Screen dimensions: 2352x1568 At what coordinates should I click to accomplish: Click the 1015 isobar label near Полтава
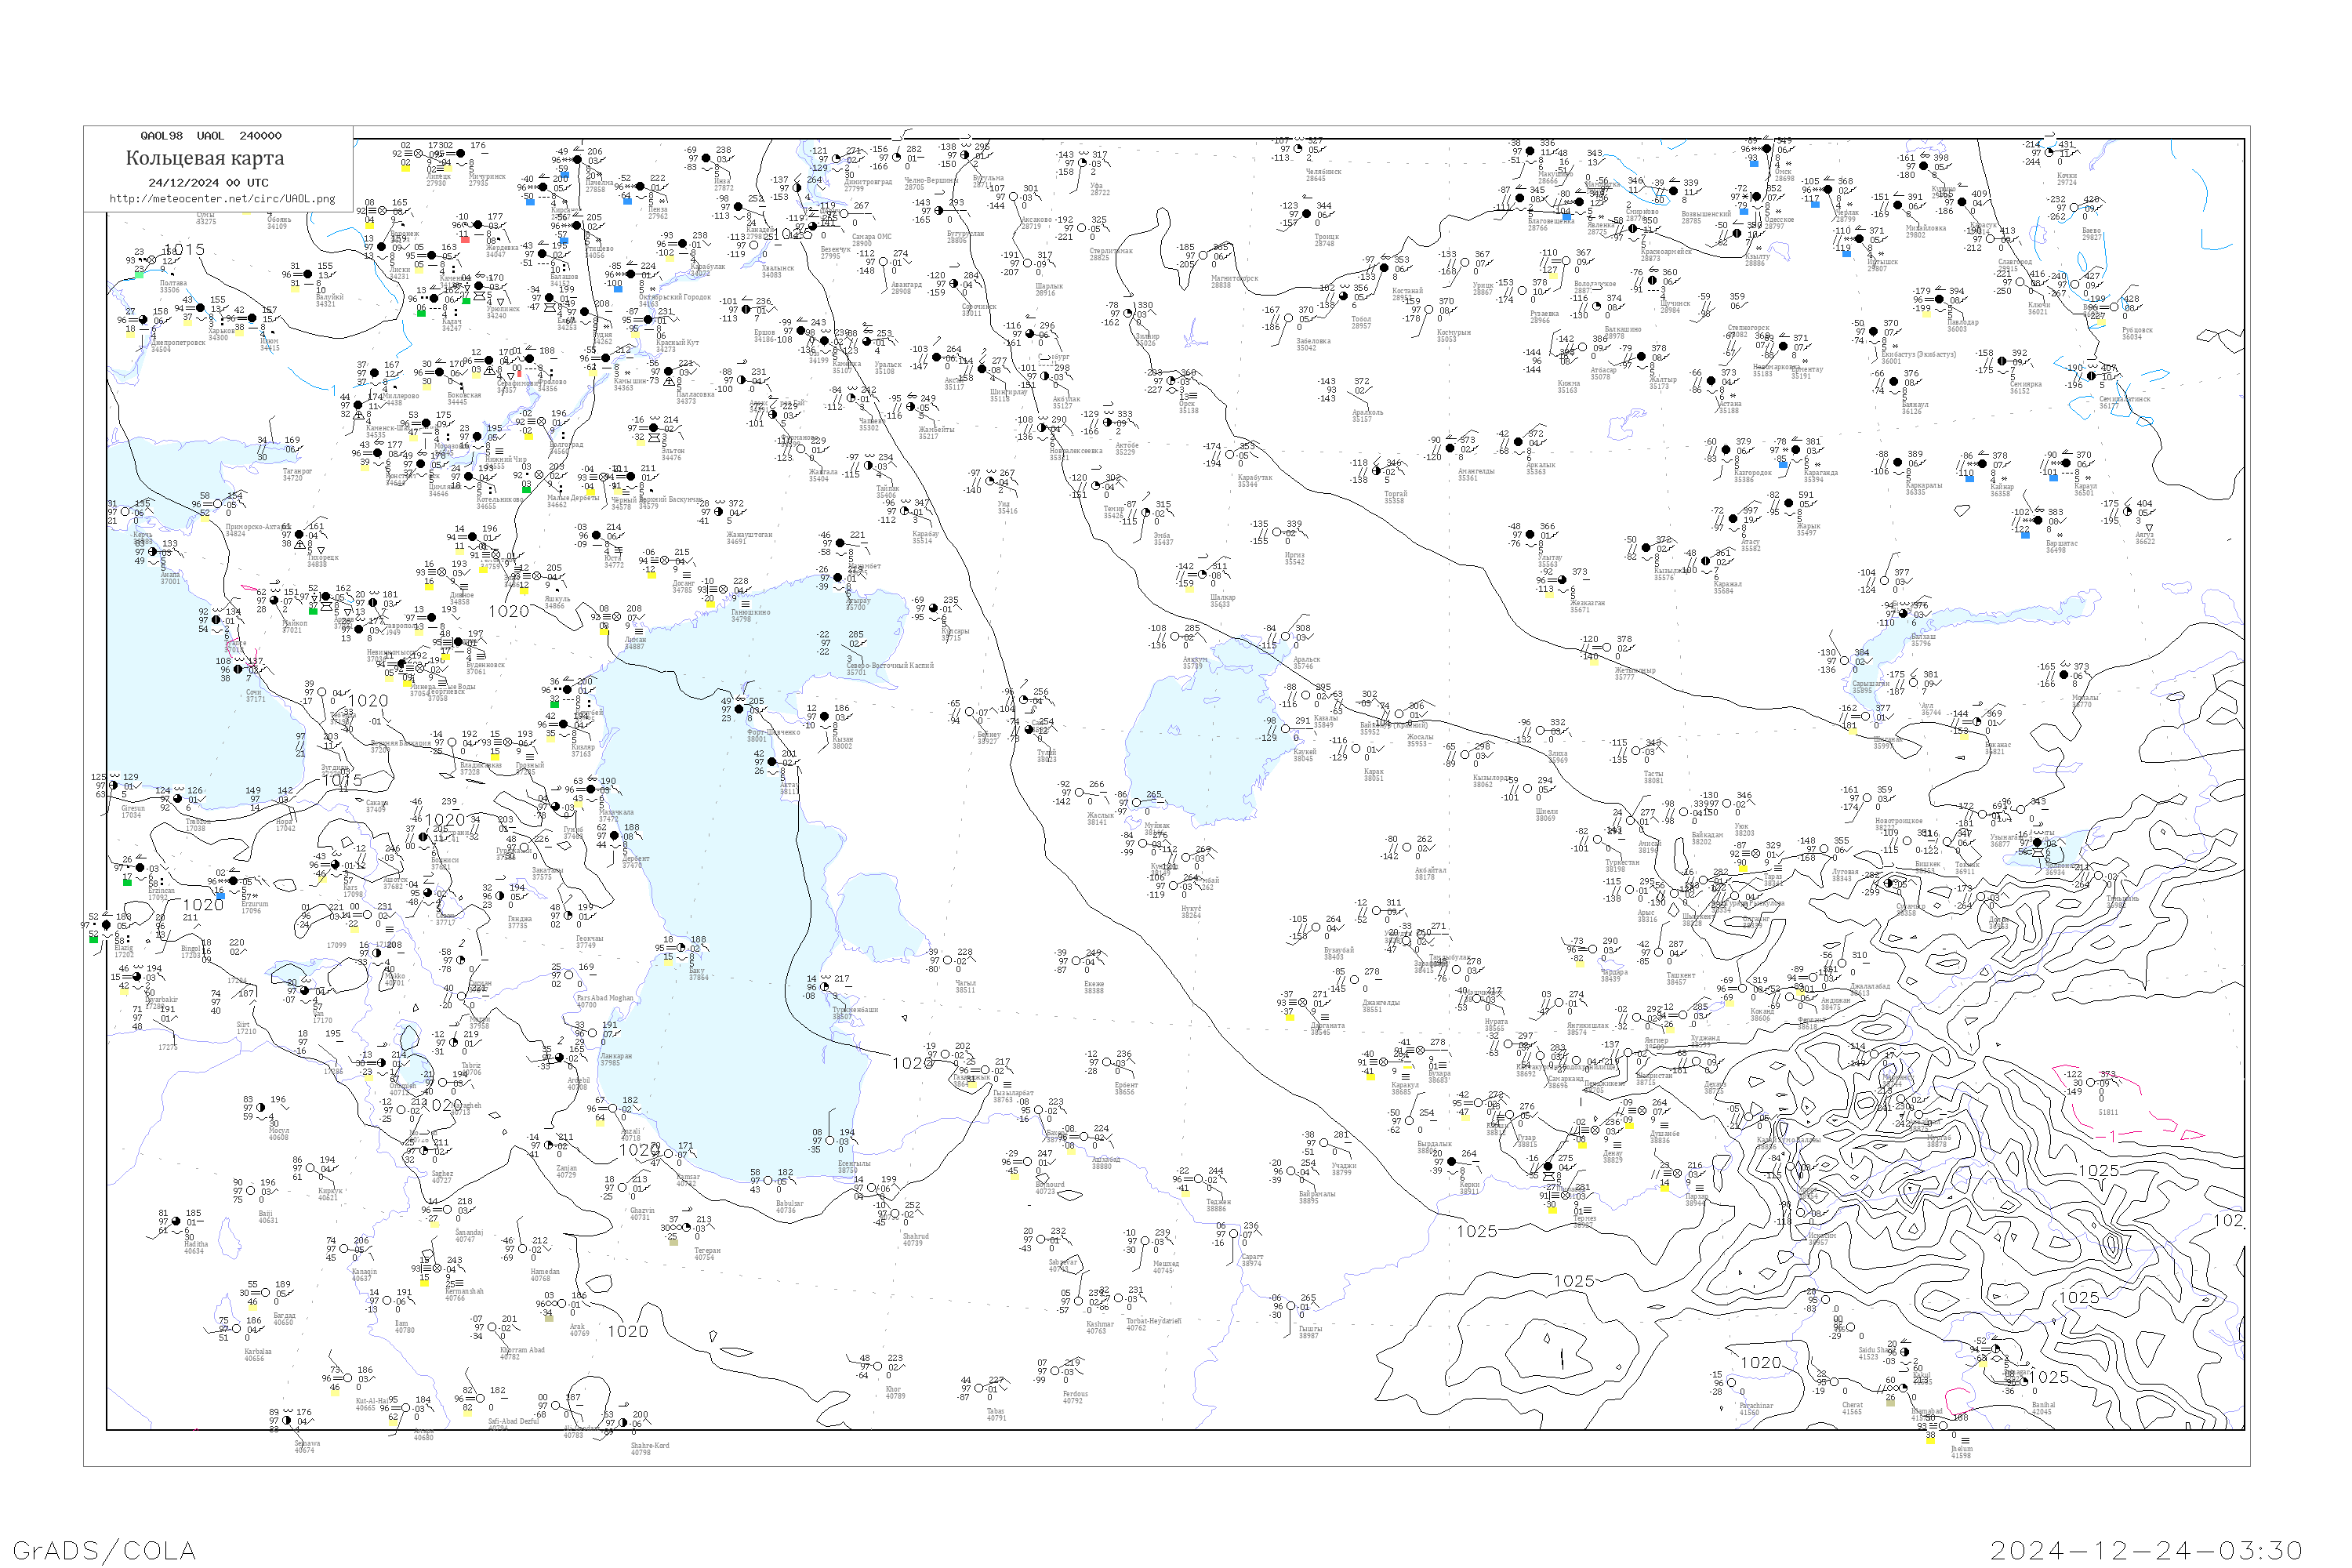coord(184,250)
